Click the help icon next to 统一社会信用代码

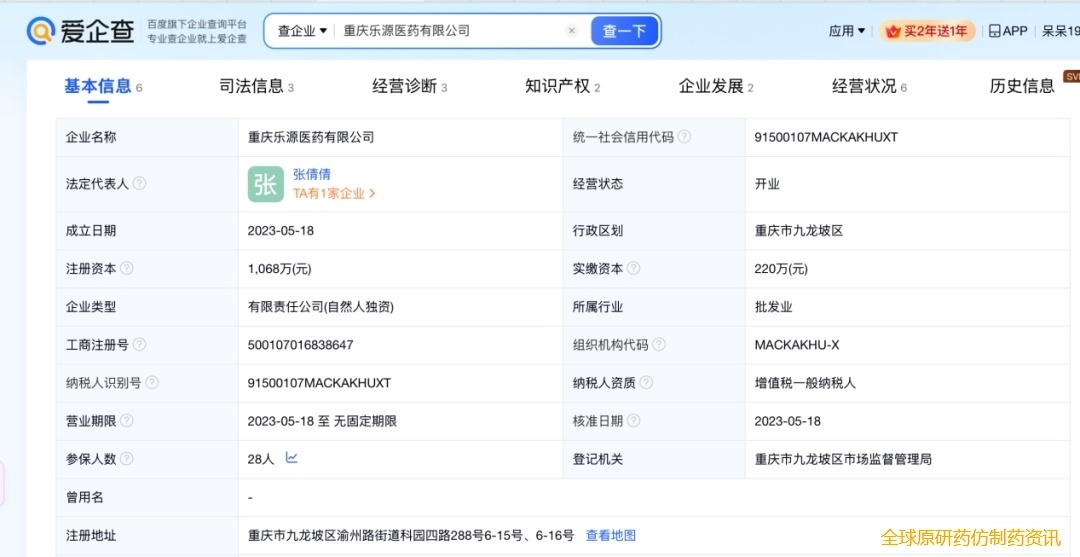pyautogui.click(x=684, y=137)
